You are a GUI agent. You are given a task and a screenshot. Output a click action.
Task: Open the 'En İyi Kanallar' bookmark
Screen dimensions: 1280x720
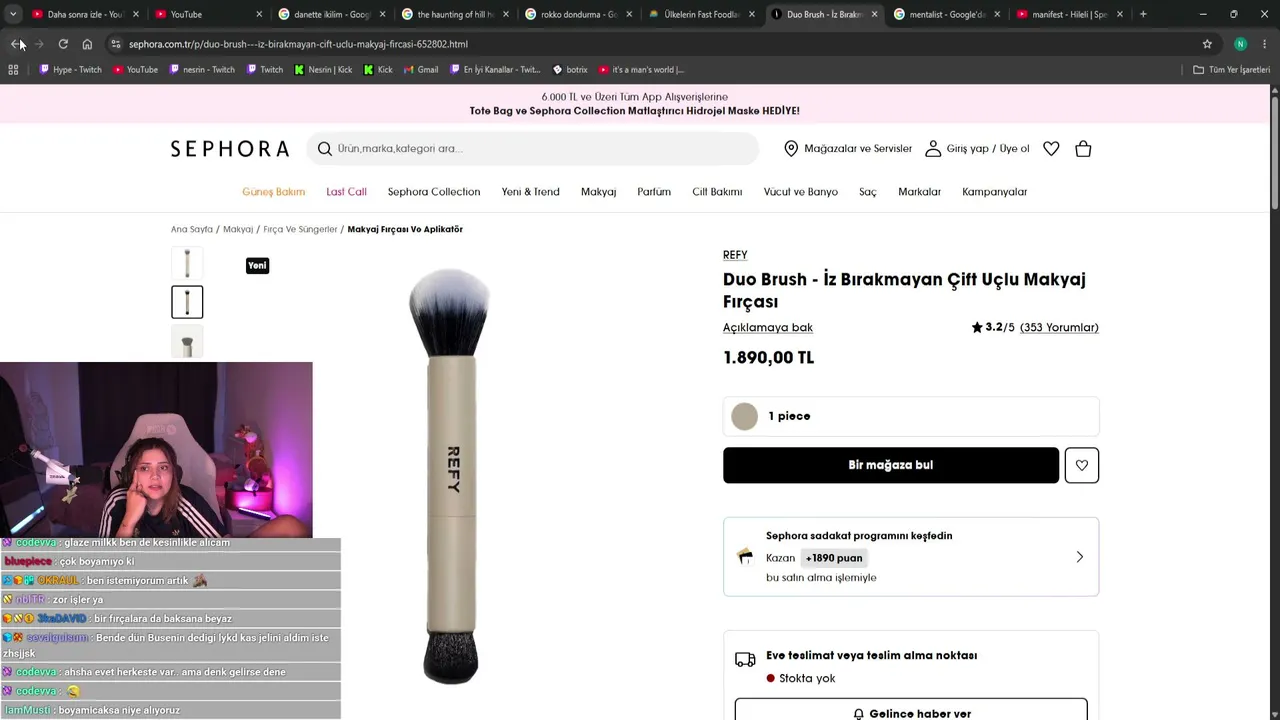coord(495,70)
